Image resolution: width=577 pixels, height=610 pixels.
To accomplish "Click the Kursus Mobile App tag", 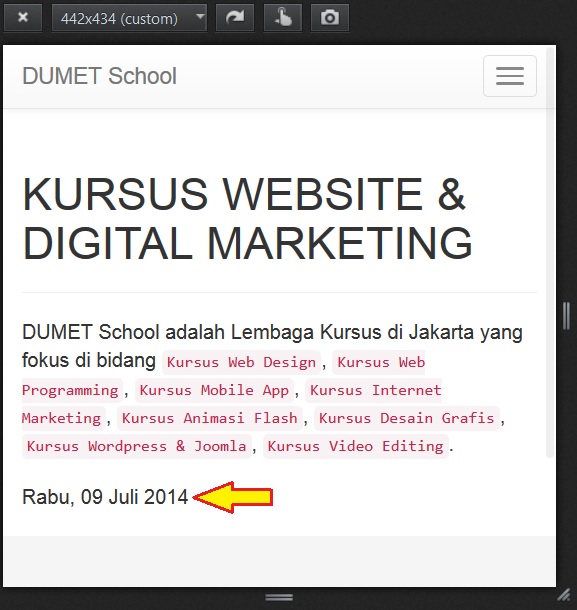I will coord(214,390).
